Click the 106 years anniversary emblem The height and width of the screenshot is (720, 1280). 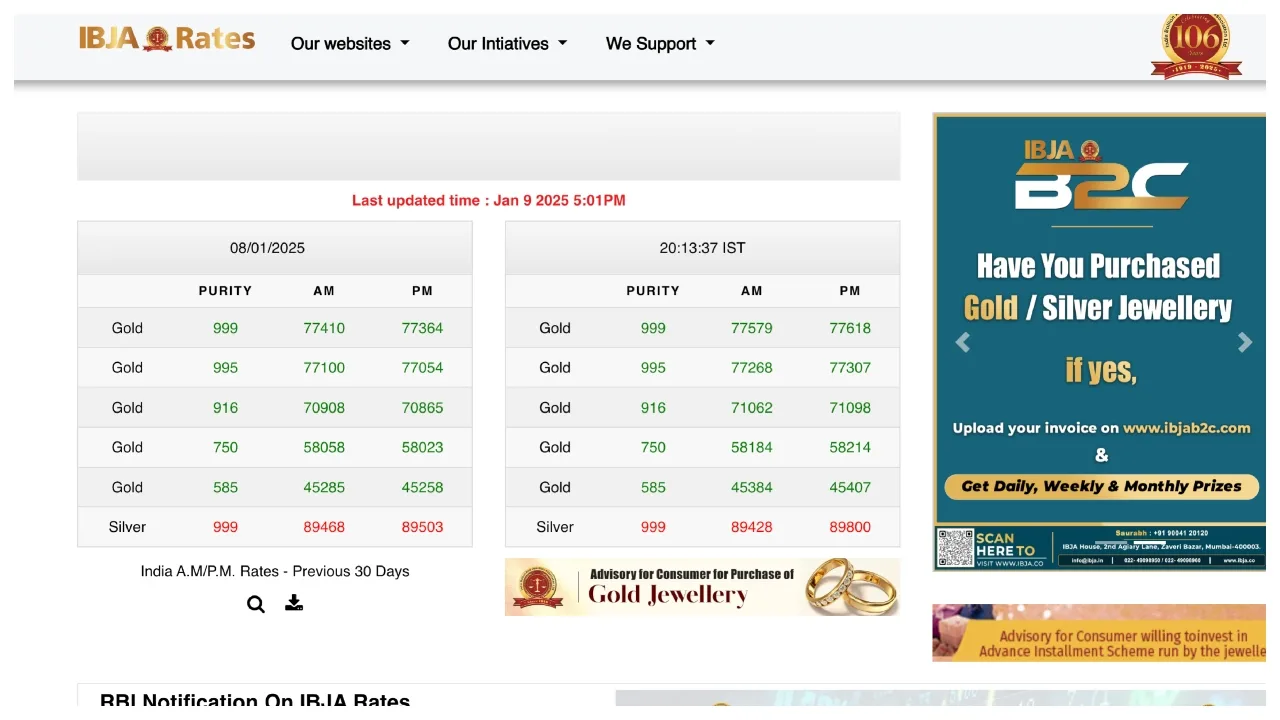pos(1196,45)
